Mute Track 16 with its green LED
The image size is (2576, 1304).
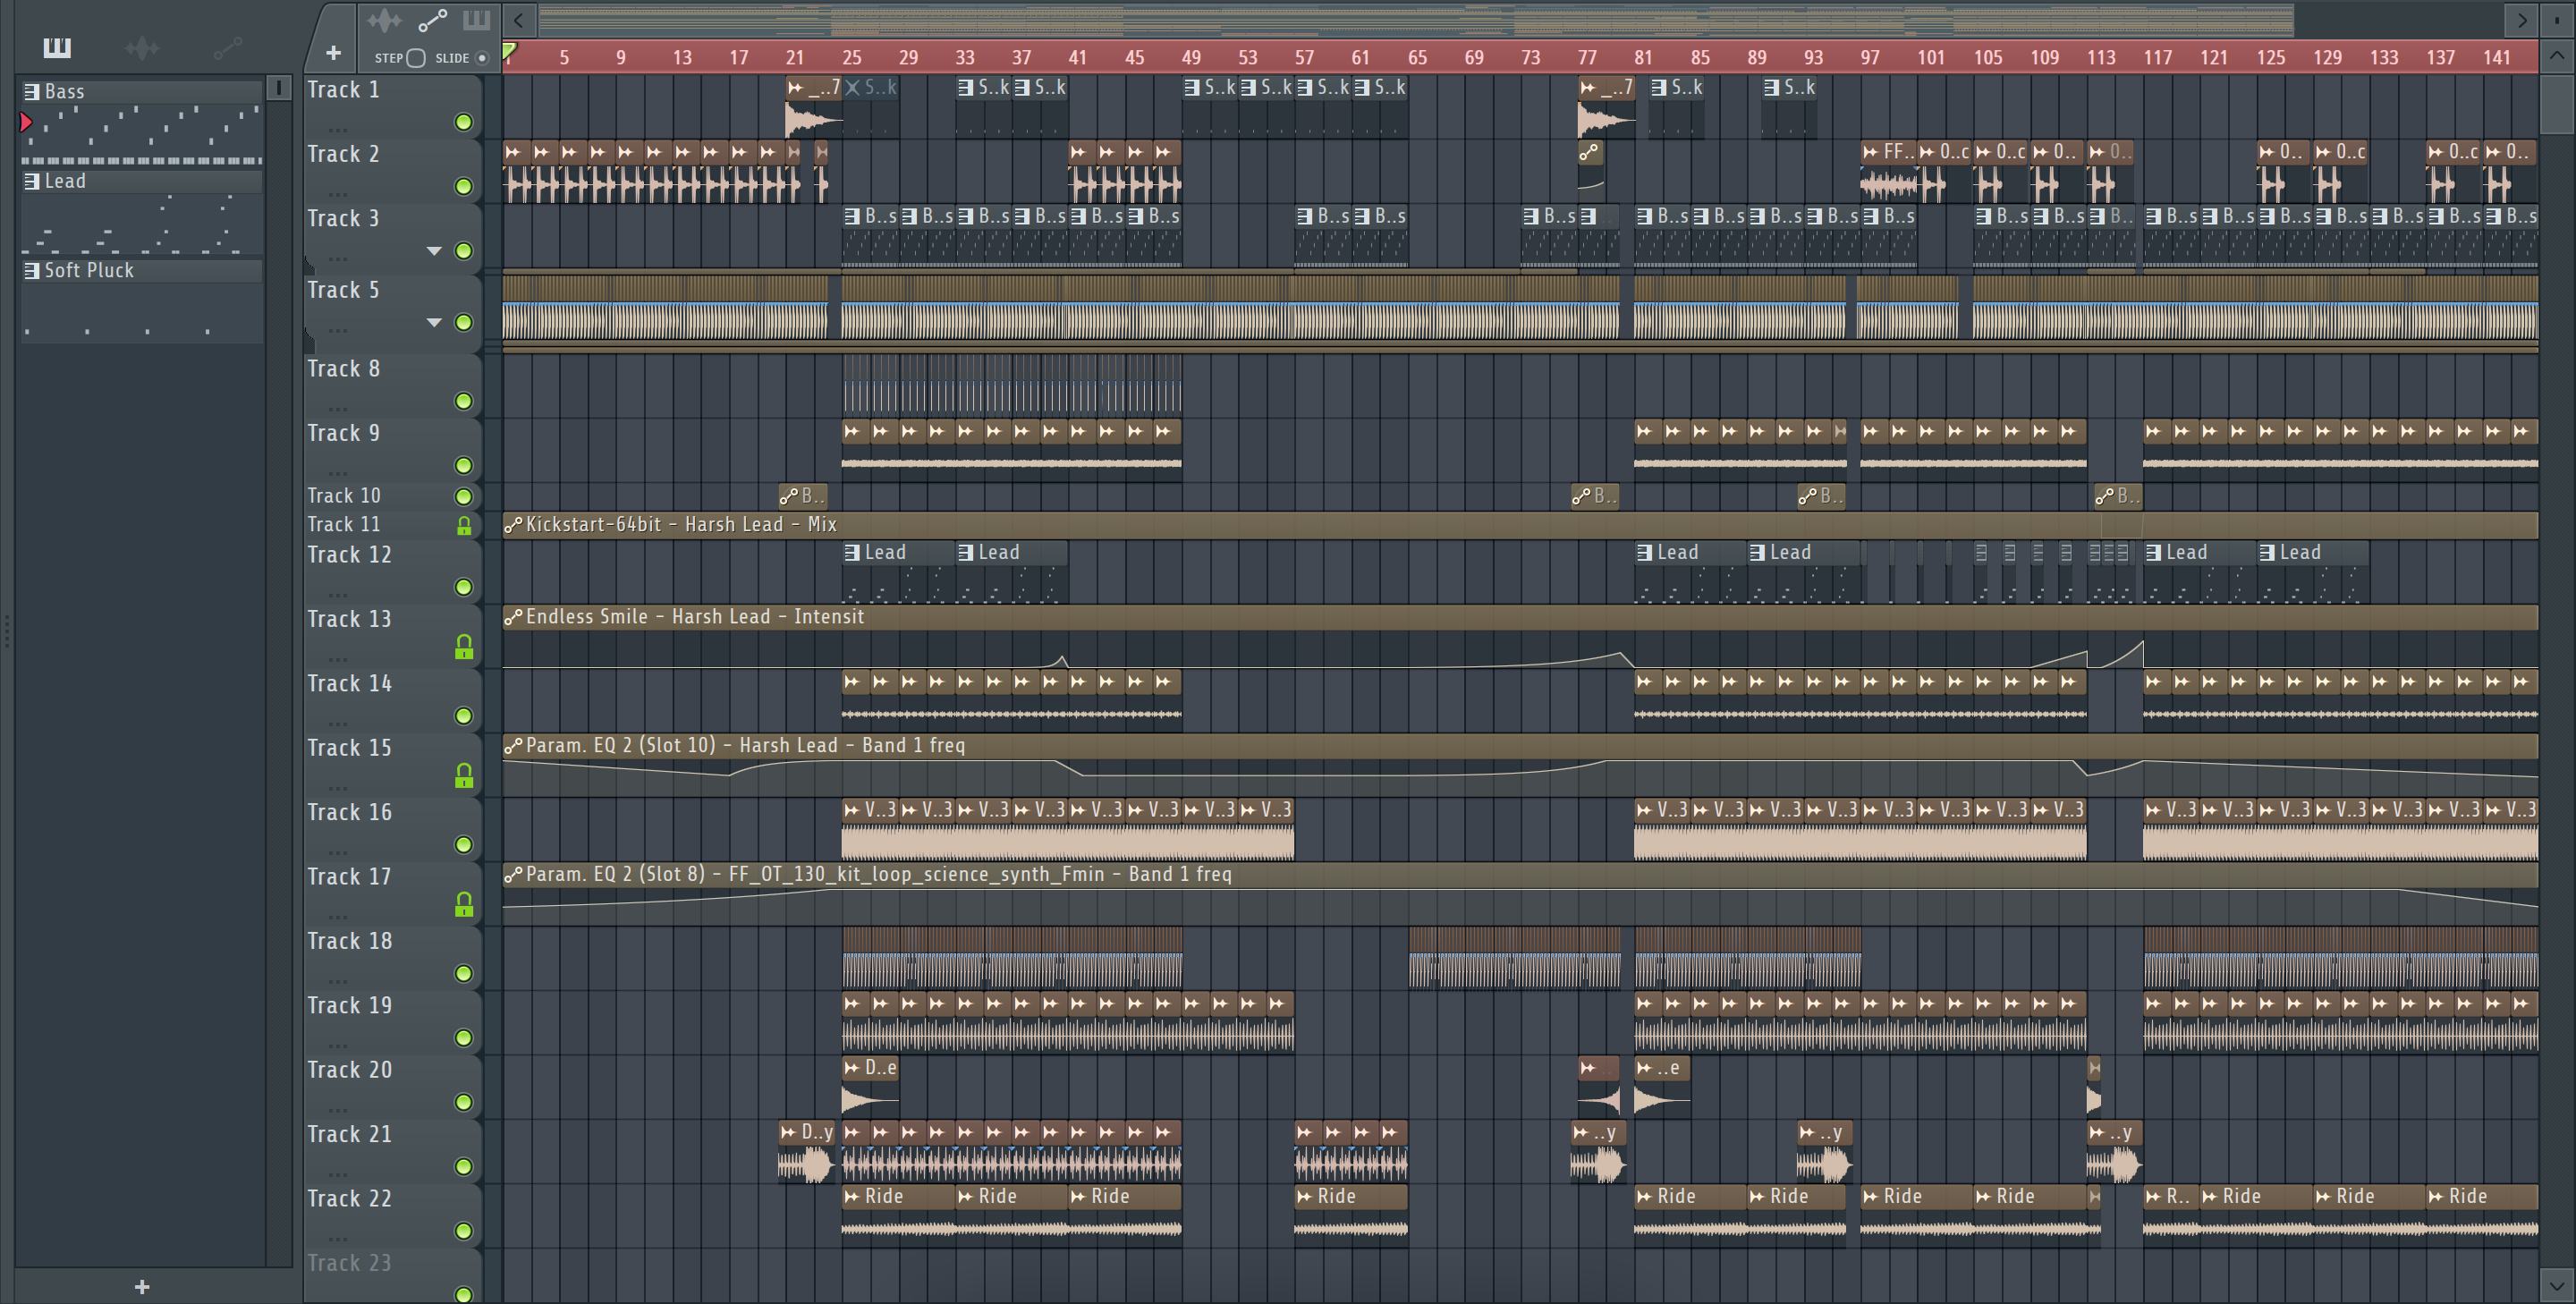(463, 845)
